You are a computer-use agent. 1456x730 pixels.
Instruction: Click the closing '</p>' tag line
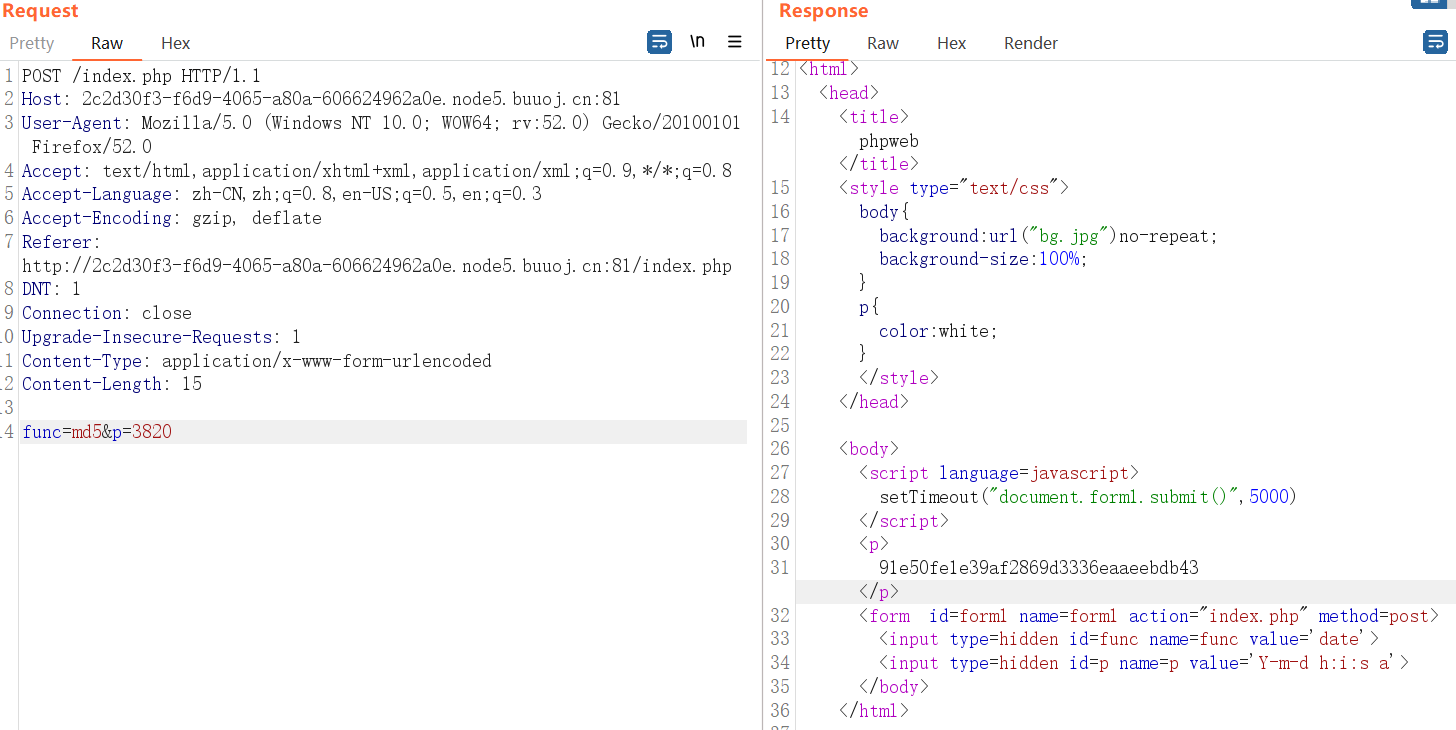(x=879, y=592)
